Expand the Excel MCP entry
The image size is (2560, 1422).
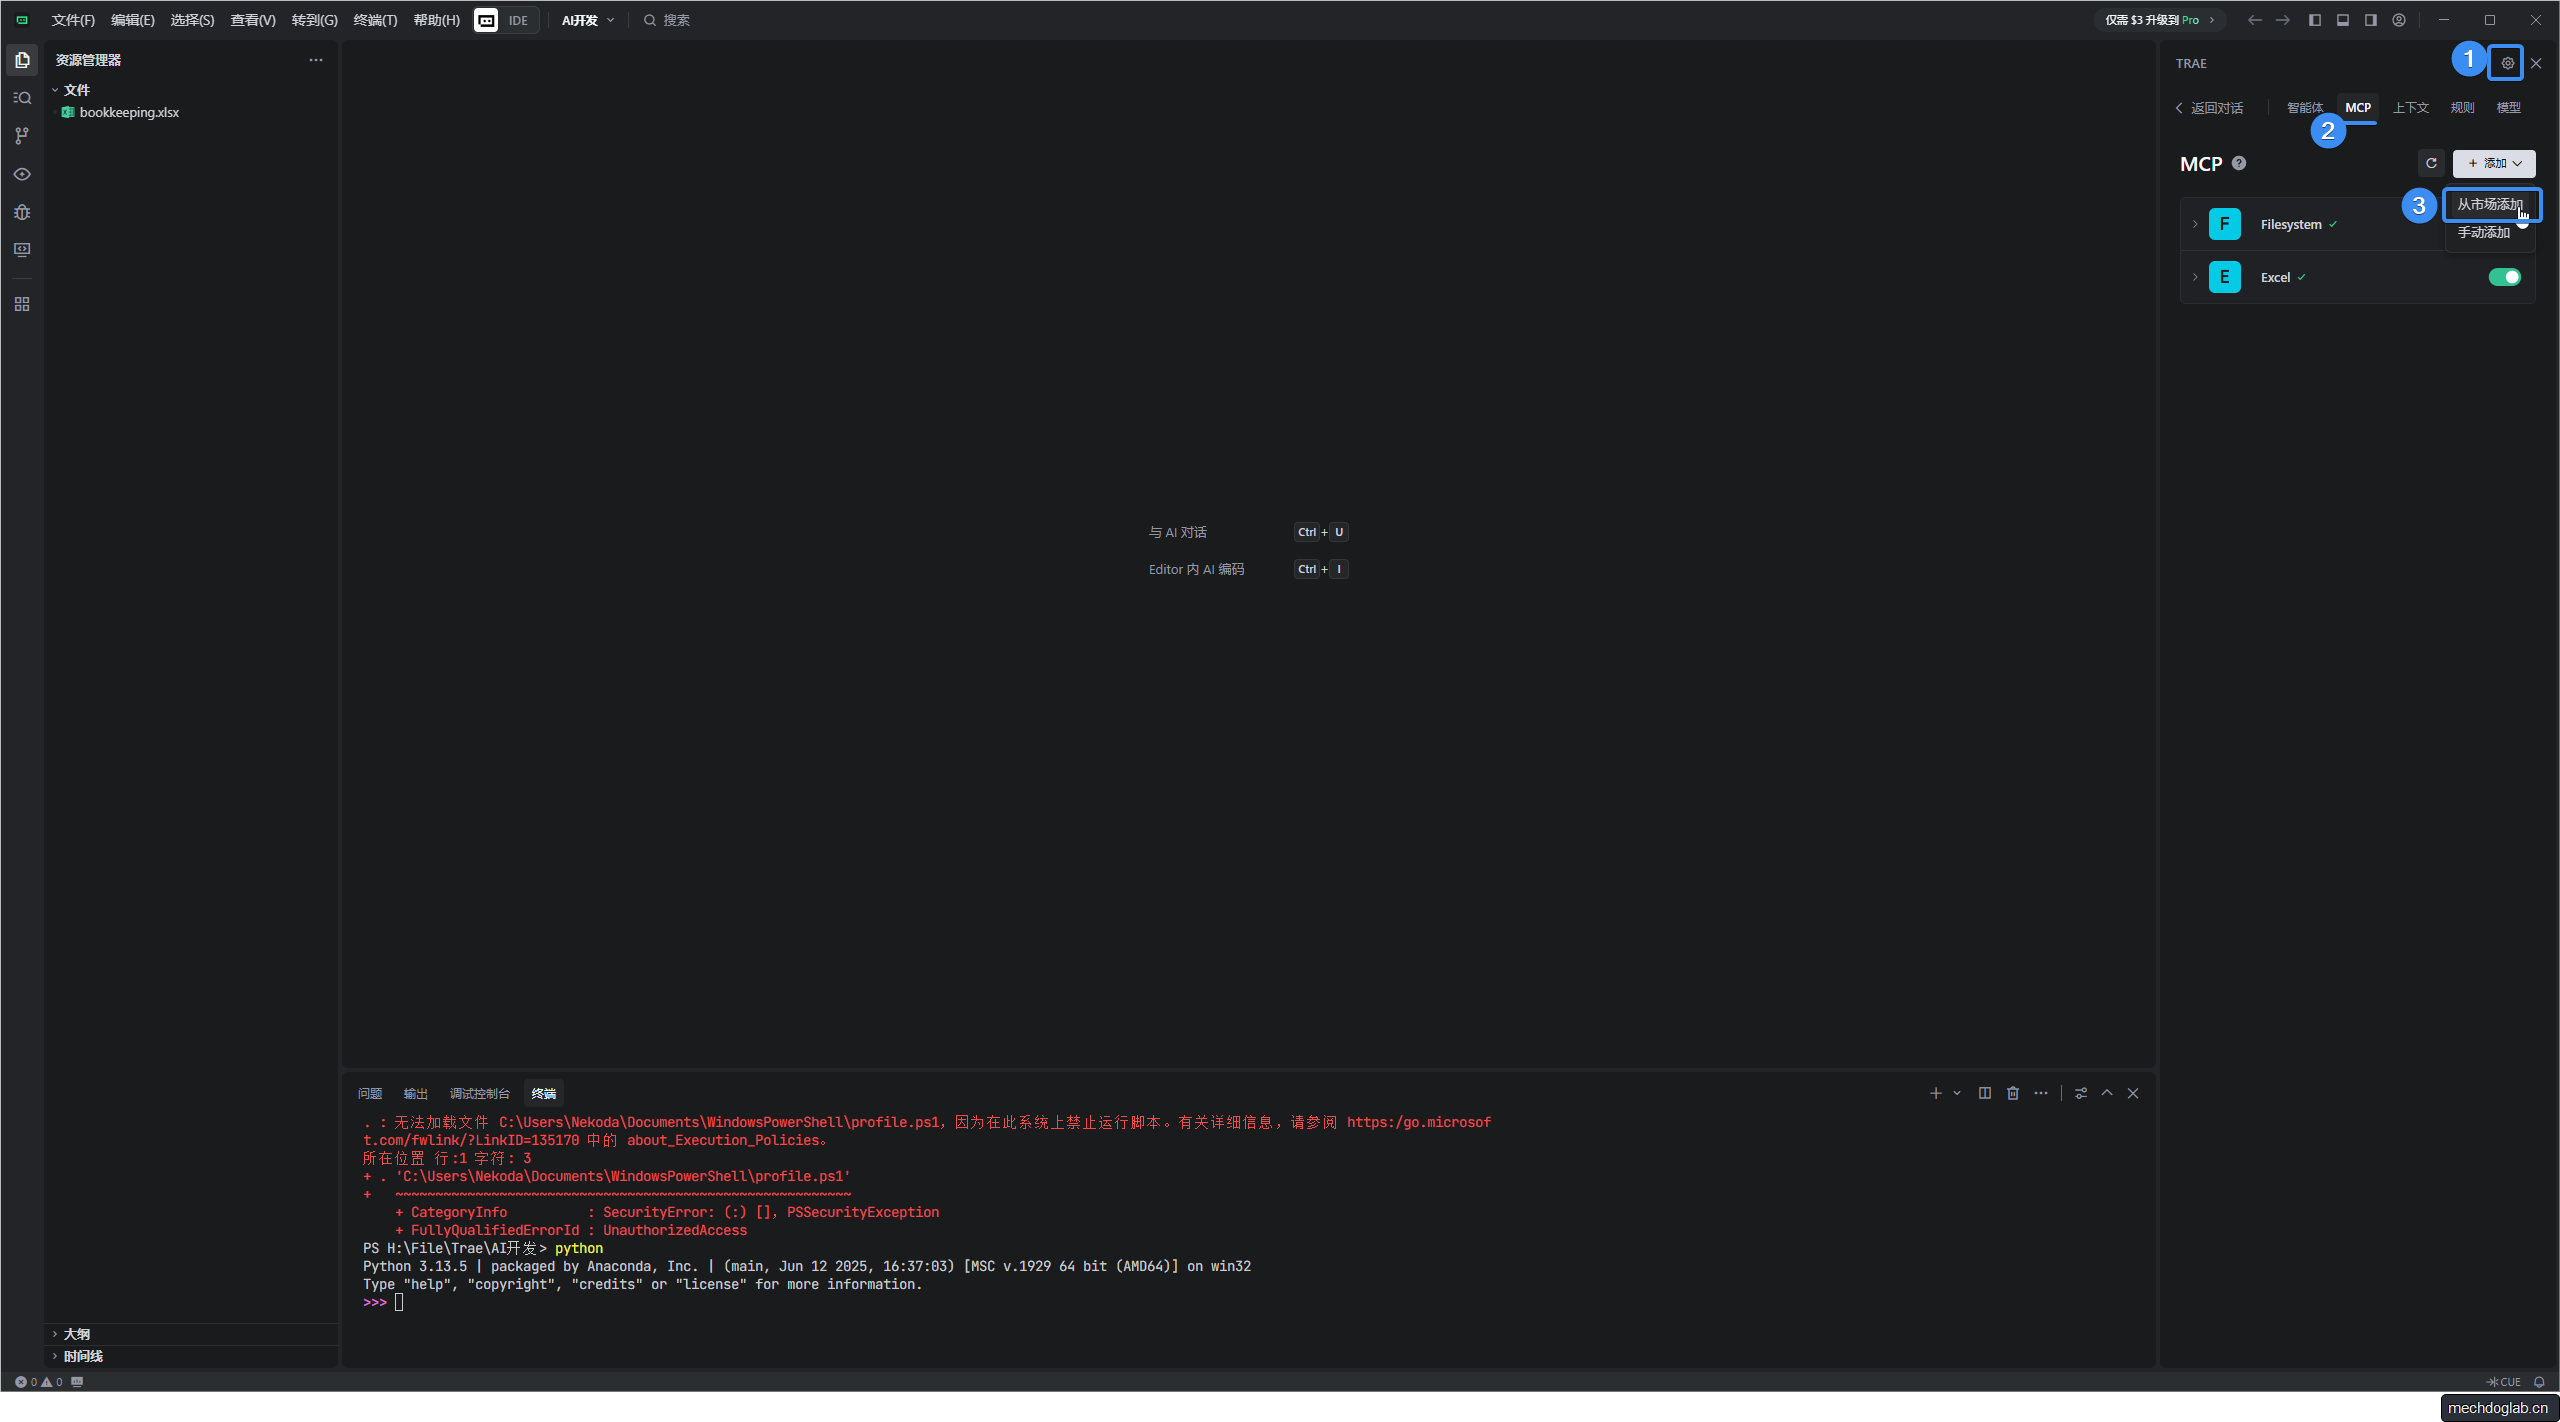point(2195,277)
